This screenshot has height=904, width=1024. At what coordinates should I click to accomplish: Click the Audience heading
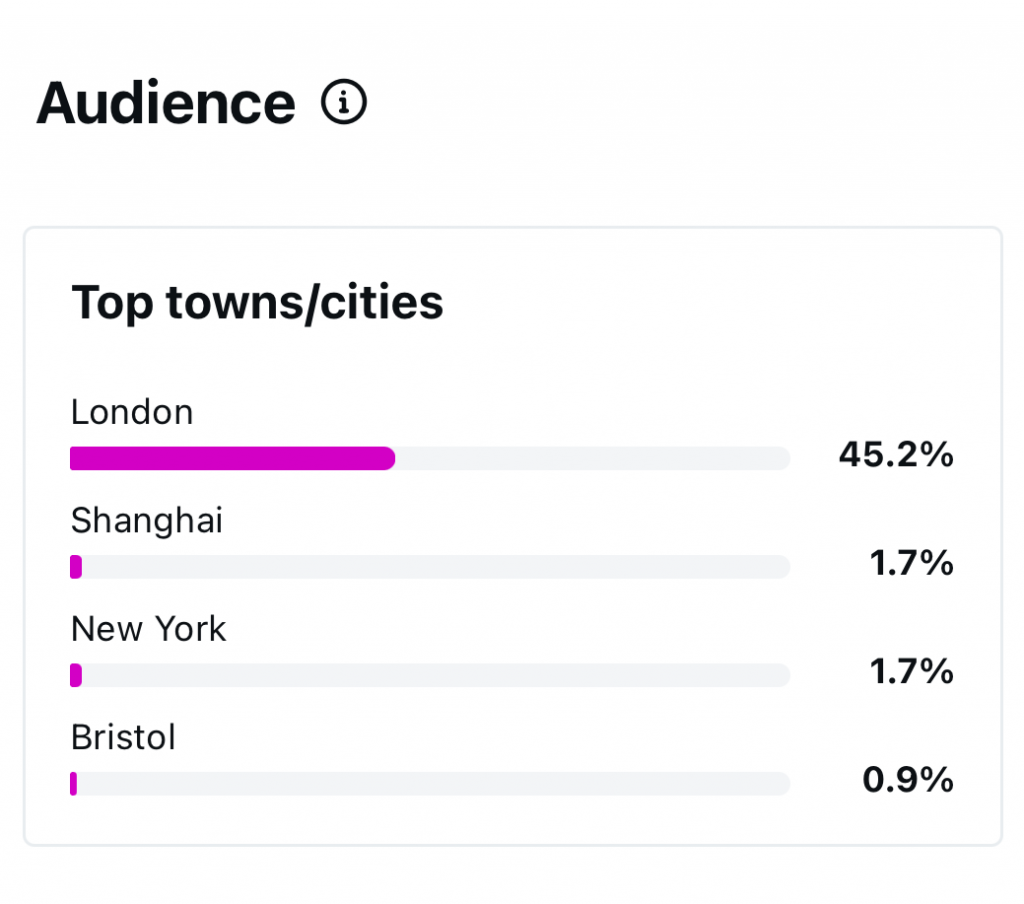coord(166,102)
